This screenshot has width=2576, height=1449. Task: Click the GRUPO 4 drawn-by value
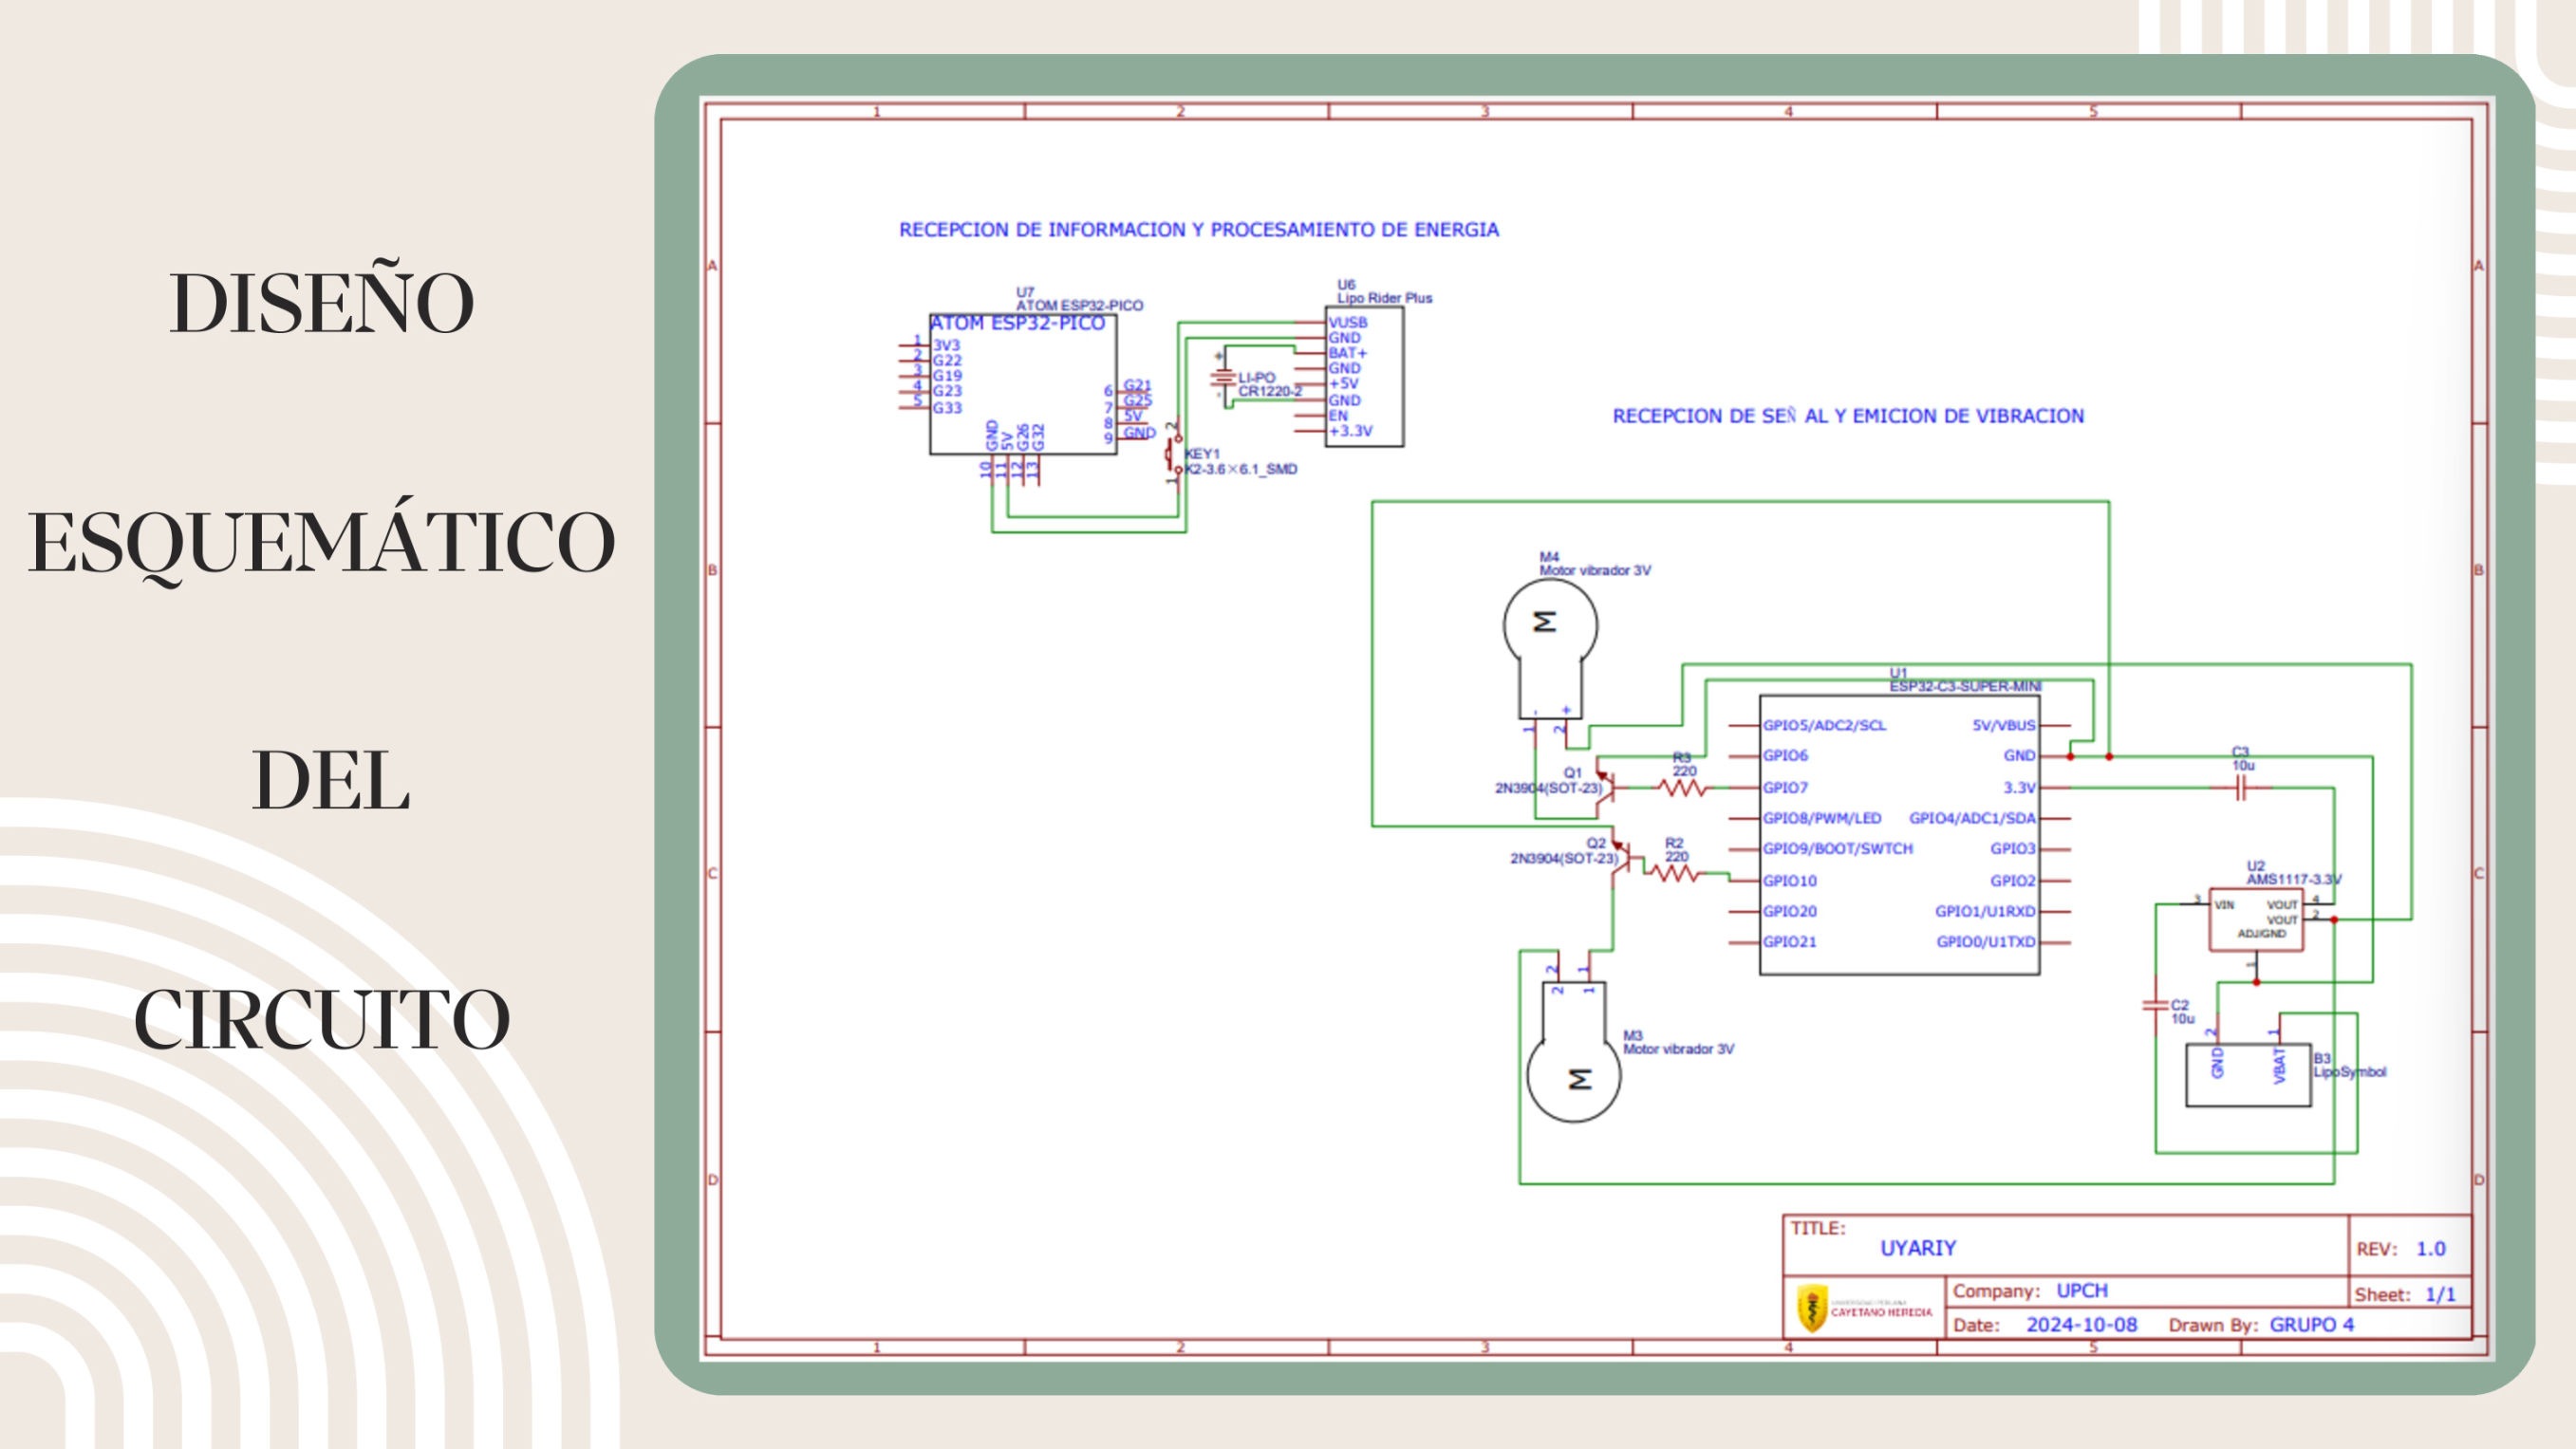(x=2311, y=1325)
